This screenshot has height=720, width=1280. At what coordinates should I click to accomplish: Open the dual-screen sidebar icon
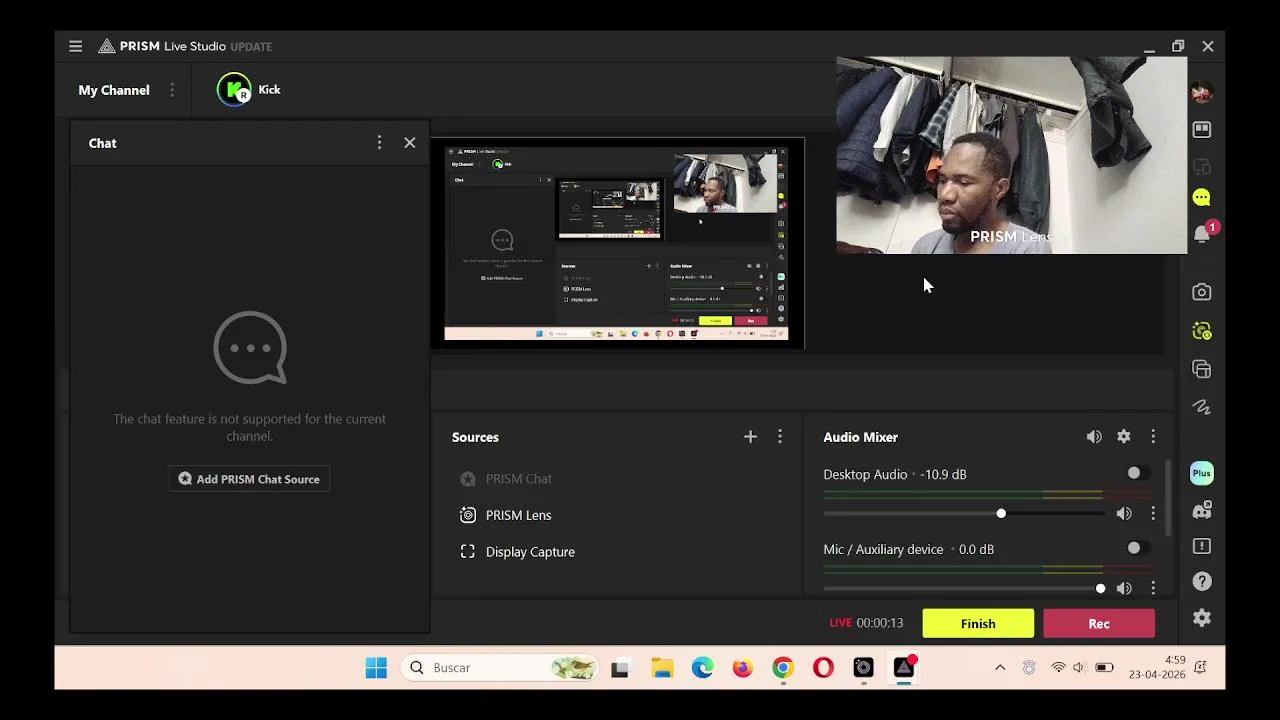pyautogui.click(x=1202, y=167)
